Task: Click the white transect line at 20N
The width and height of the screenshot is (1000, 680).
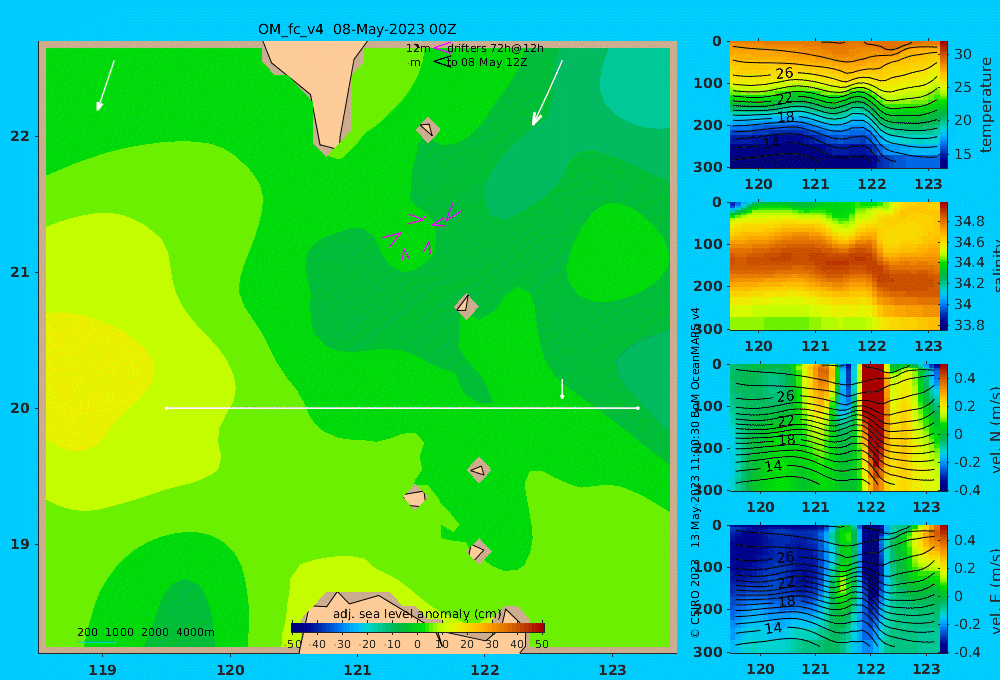Action: [x=402, y=408]
